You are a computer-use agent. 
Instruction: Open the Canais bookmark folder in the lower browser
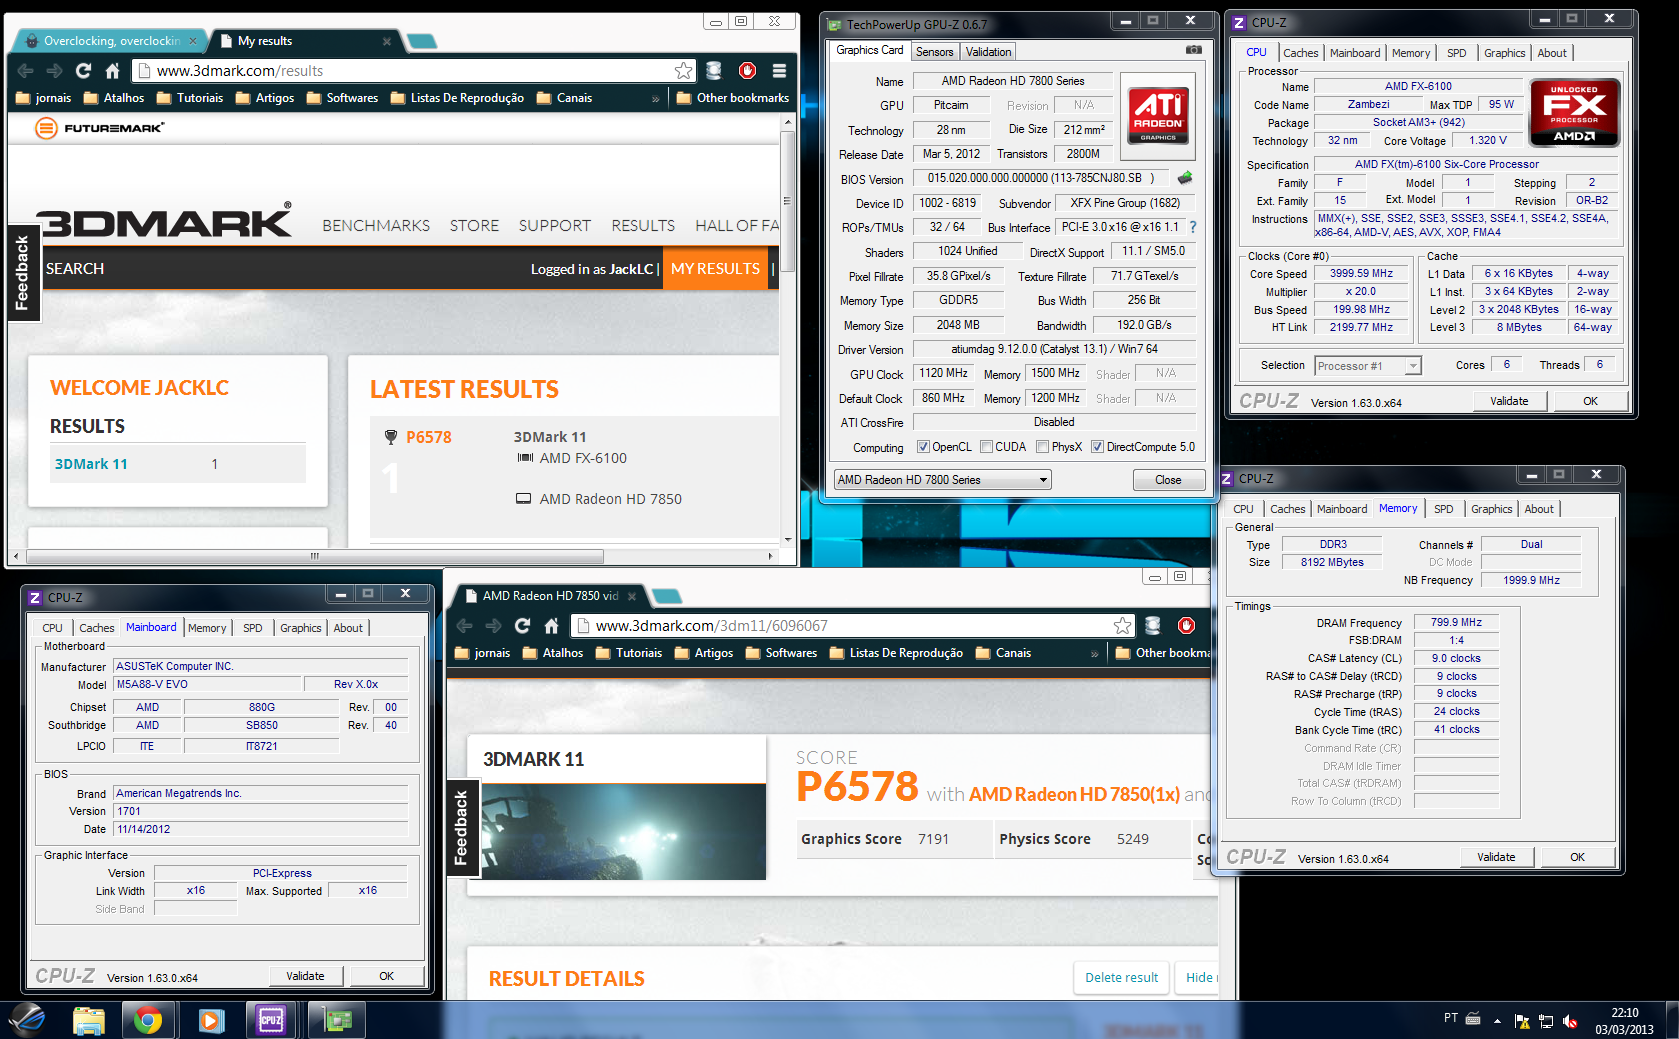(1003, 653)
